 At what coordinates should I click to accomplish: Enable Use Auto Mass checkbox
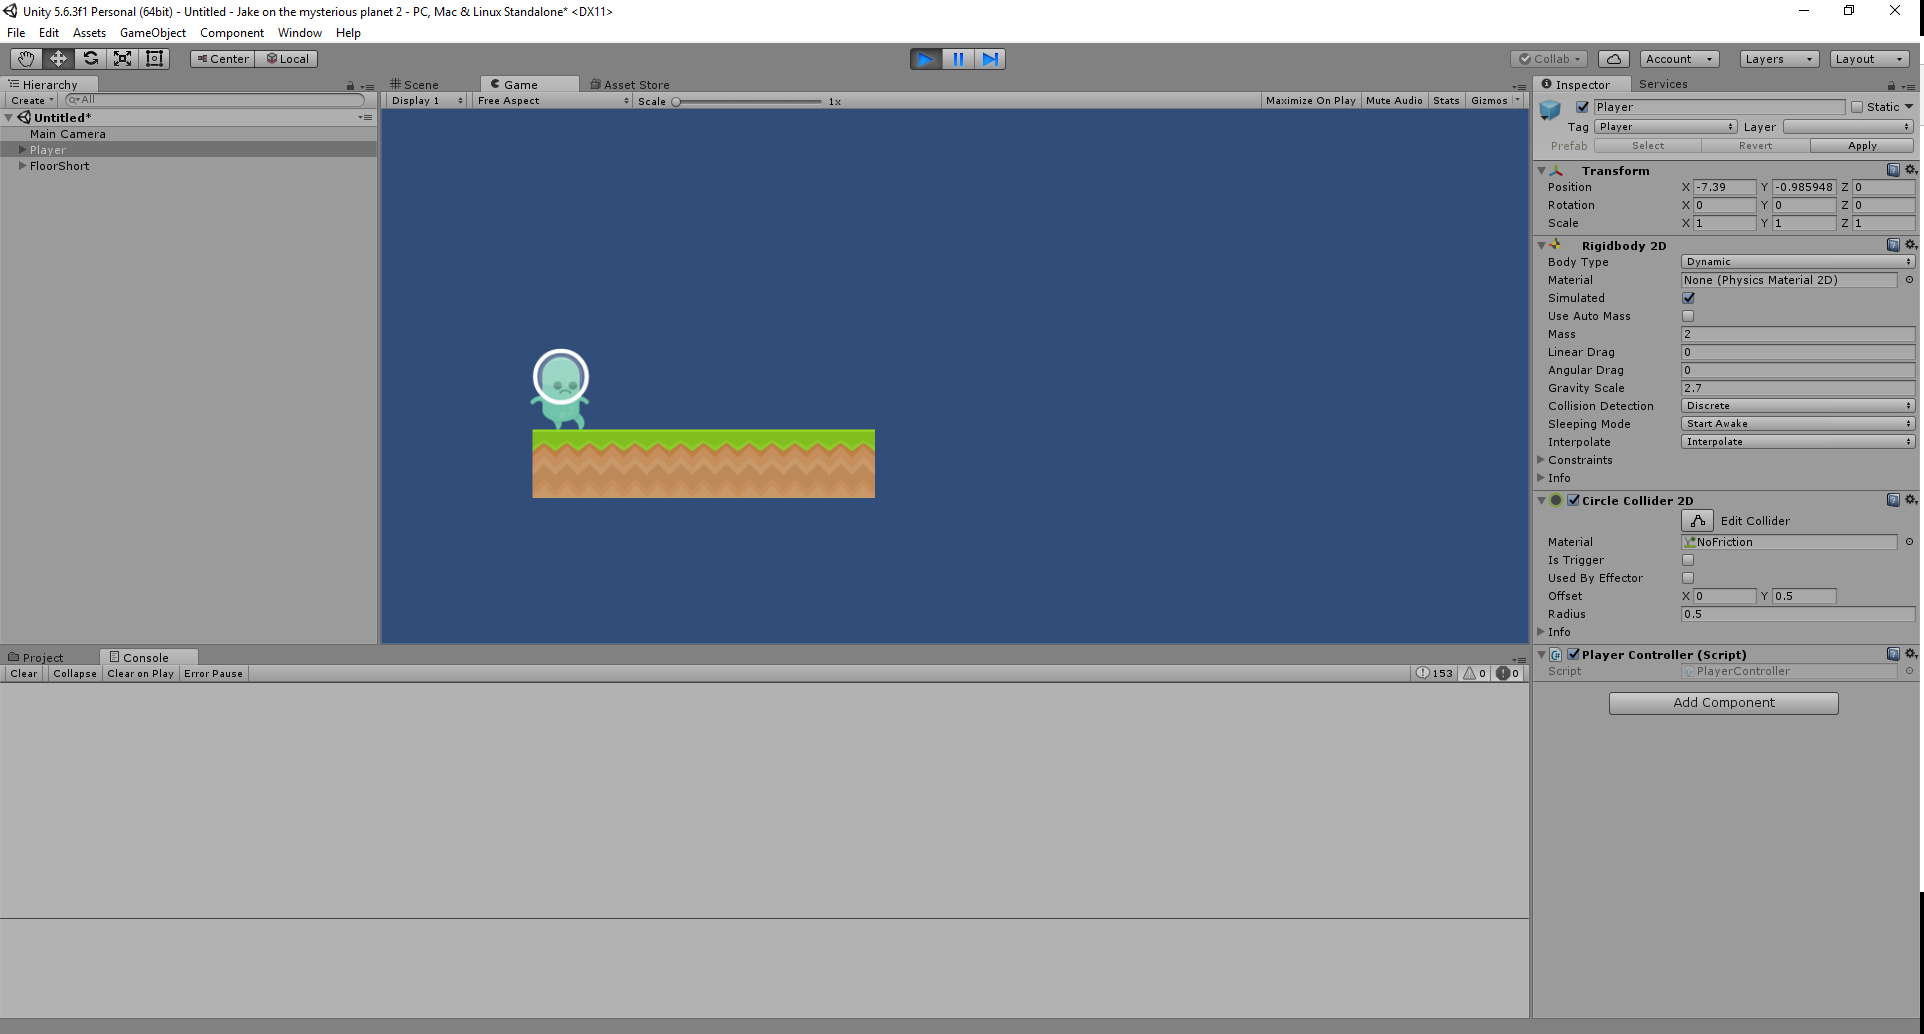[1688, 316]
